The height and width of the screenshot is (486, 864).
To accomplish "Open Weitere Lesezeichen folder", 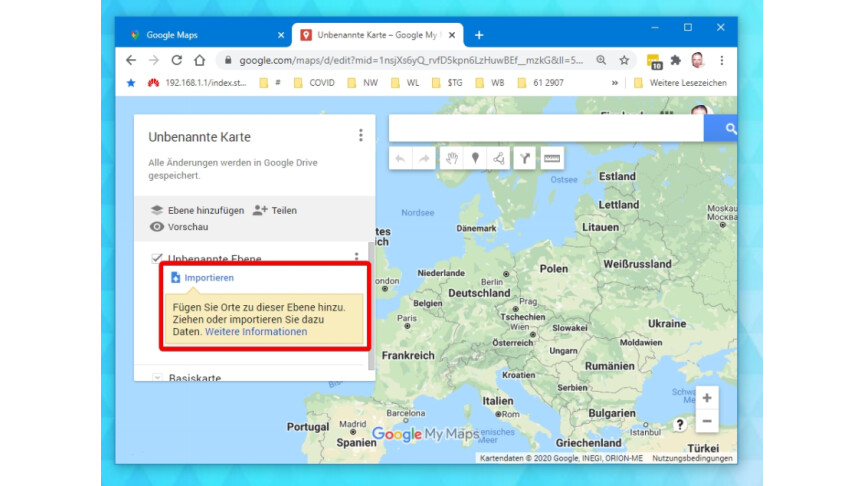I will pyautogui.click(x=681, y=83).
